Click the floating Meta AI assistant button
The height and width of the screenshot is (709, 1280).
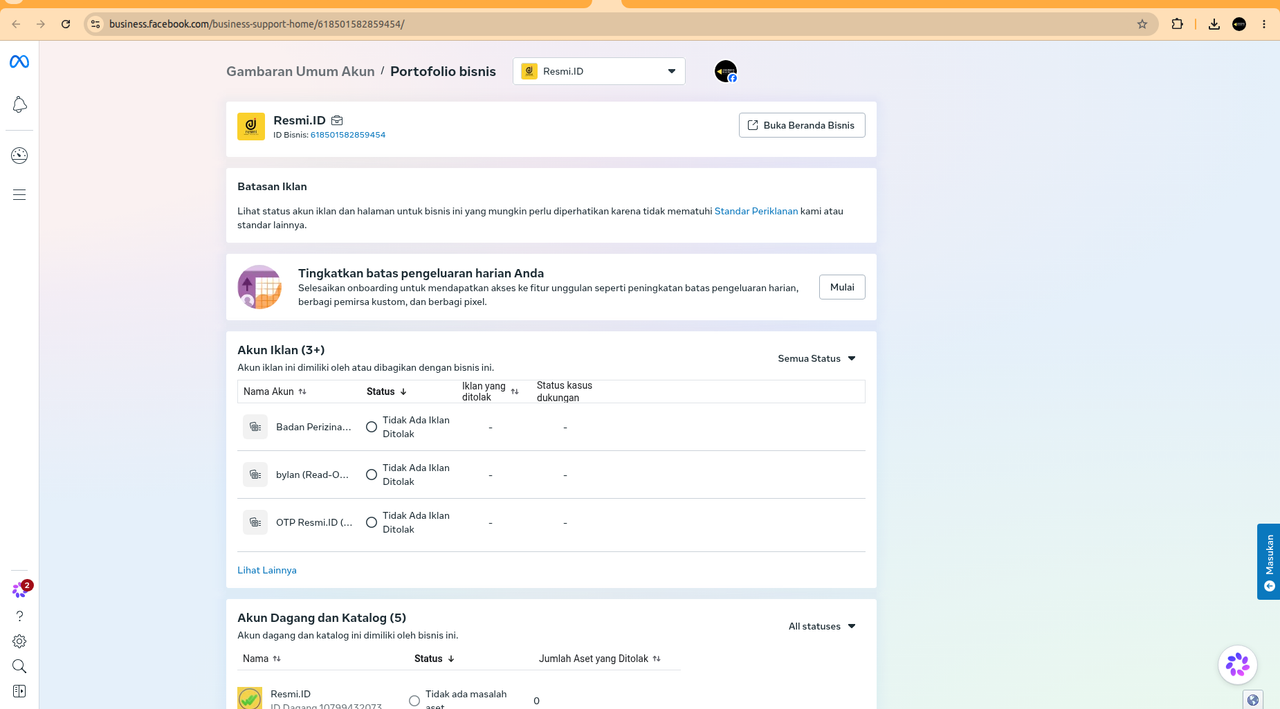[x=1238, y=664]
